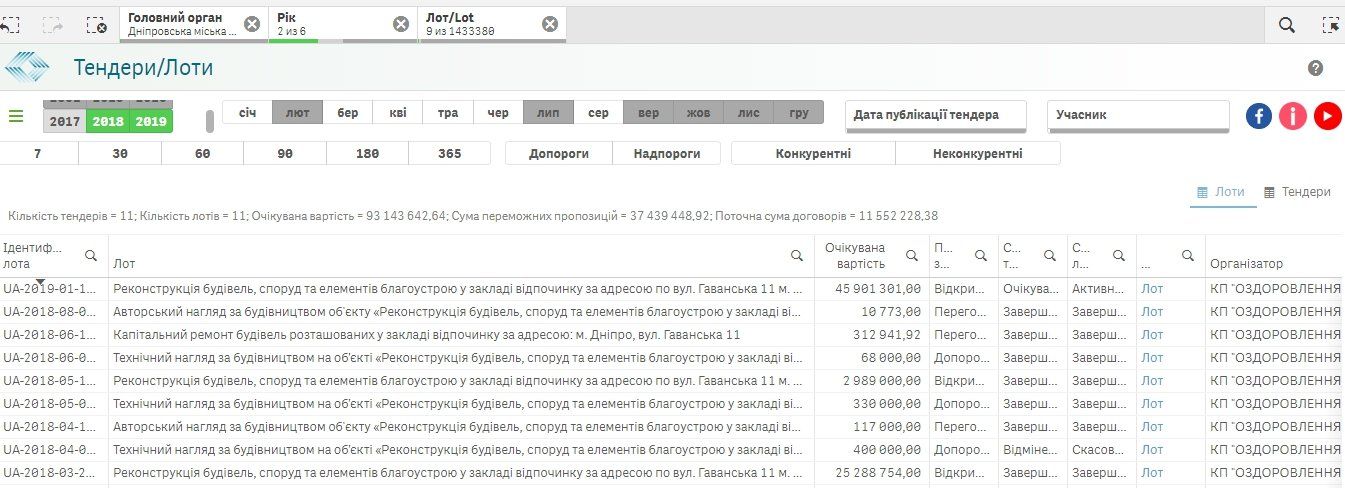Expand the Учасник filter list
Screen dimensions: 1345x488
click(x=1138, y=115)
